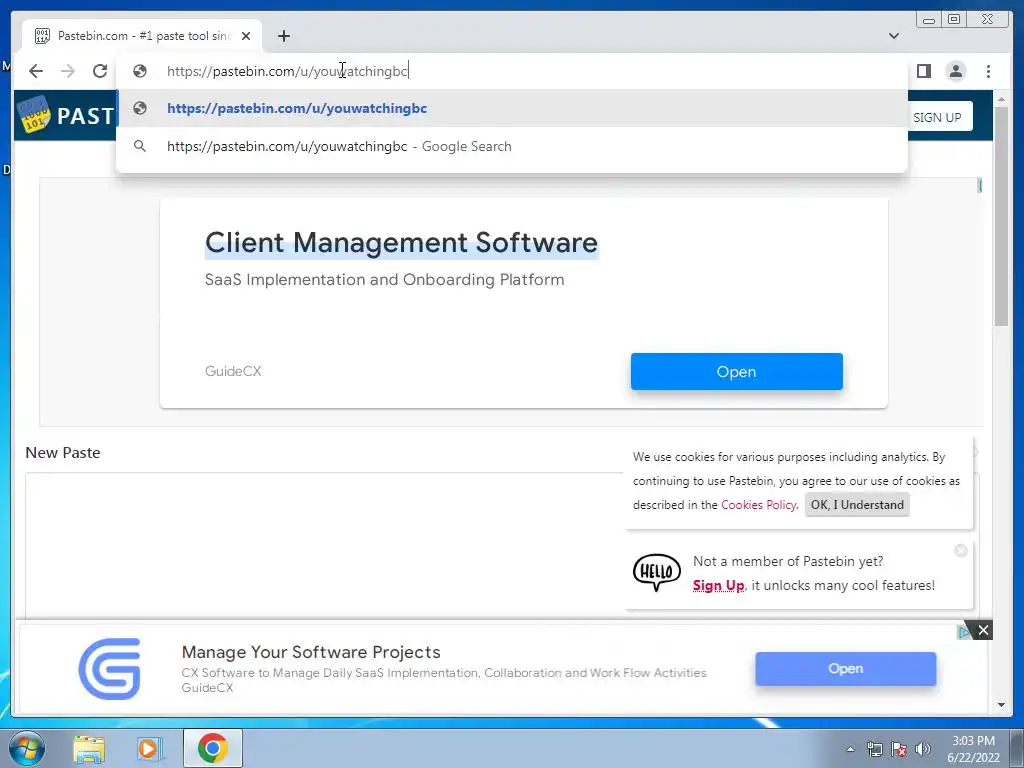The height and width of the screenshot is (768, 1024).
Task: Open the Windows Start menu
Action: (x=27, y=748)
